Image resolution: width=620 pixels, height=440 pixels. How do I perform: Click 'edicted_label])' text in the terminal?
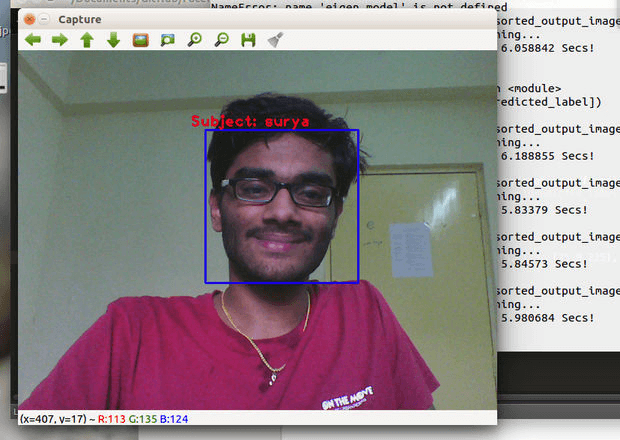550,102
